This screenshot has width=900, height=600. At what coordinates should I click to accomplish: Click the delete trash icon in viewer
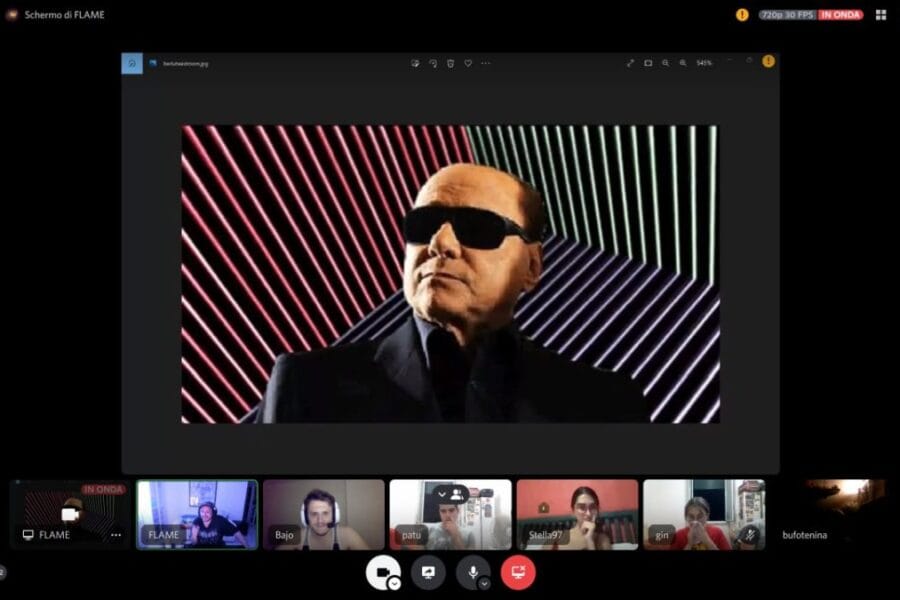(451, 63)
